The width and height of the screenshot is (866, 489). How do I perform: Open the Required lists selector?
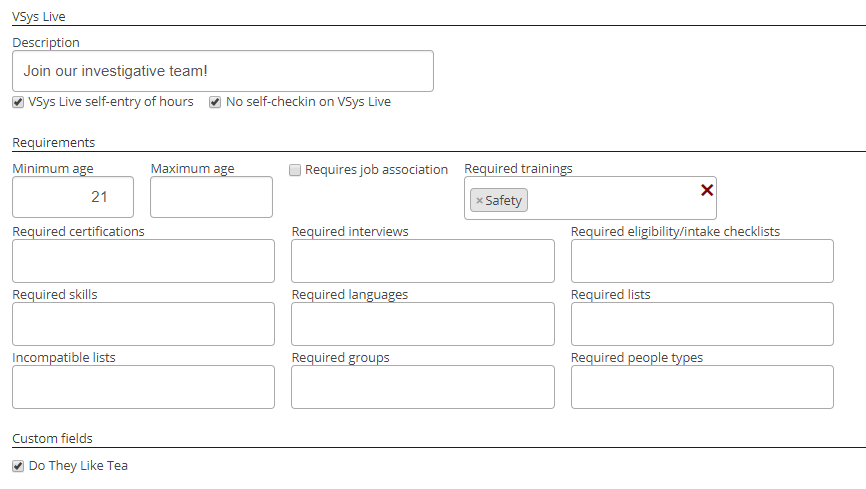701,324
